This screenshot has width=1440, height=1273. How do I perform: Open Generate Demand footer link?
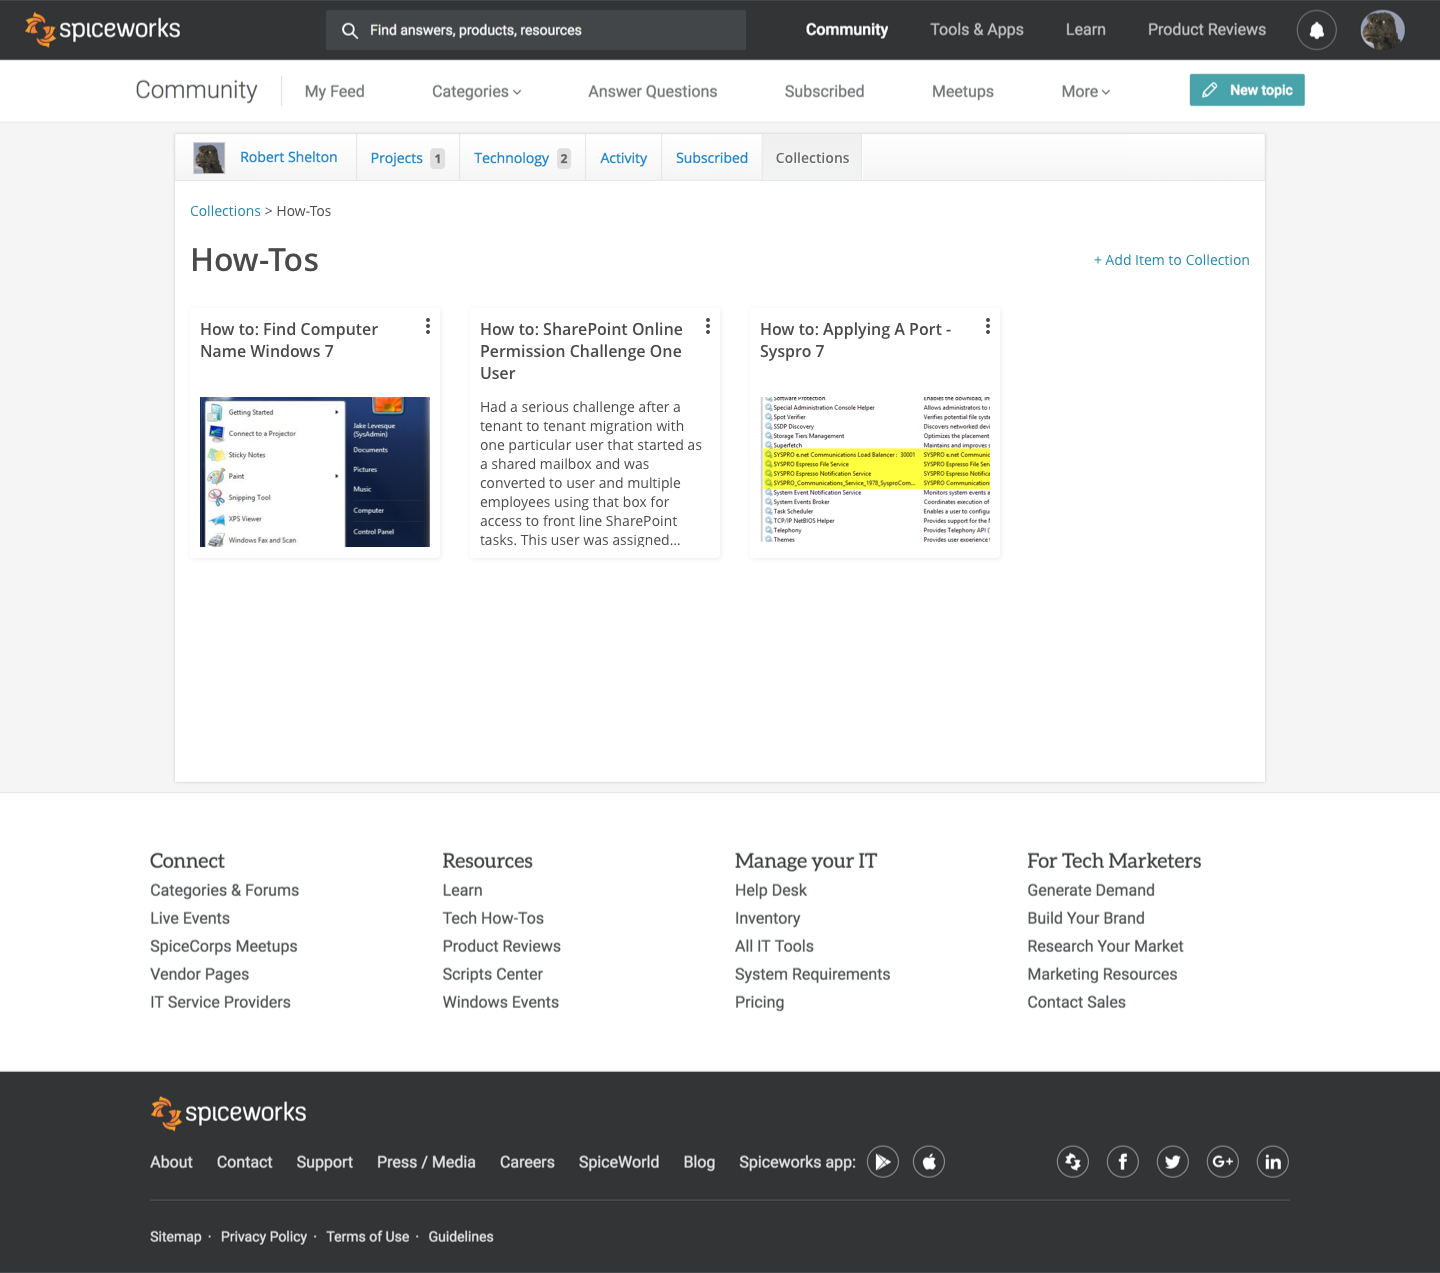tap(1091, 890)
